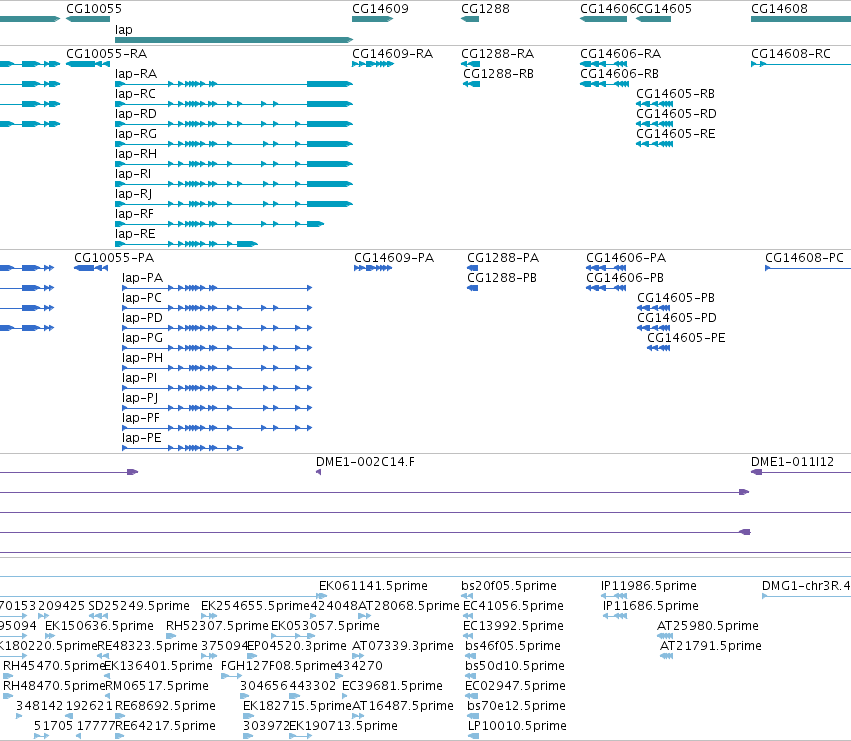
Task: Select the CG10055 gene label
Action: 94,9
